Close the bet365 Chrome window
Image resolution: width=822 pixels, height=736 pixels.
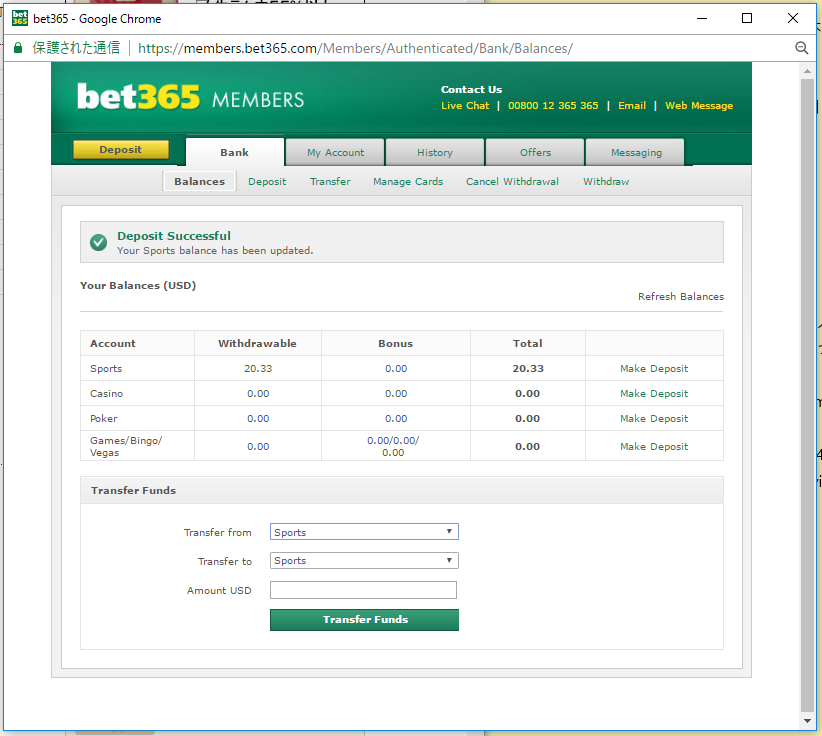[793, 18]
